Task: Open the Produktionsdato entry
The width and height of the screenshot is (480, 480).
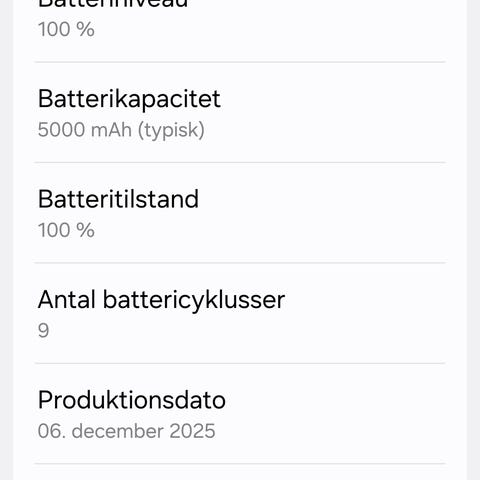Action: 240,413
